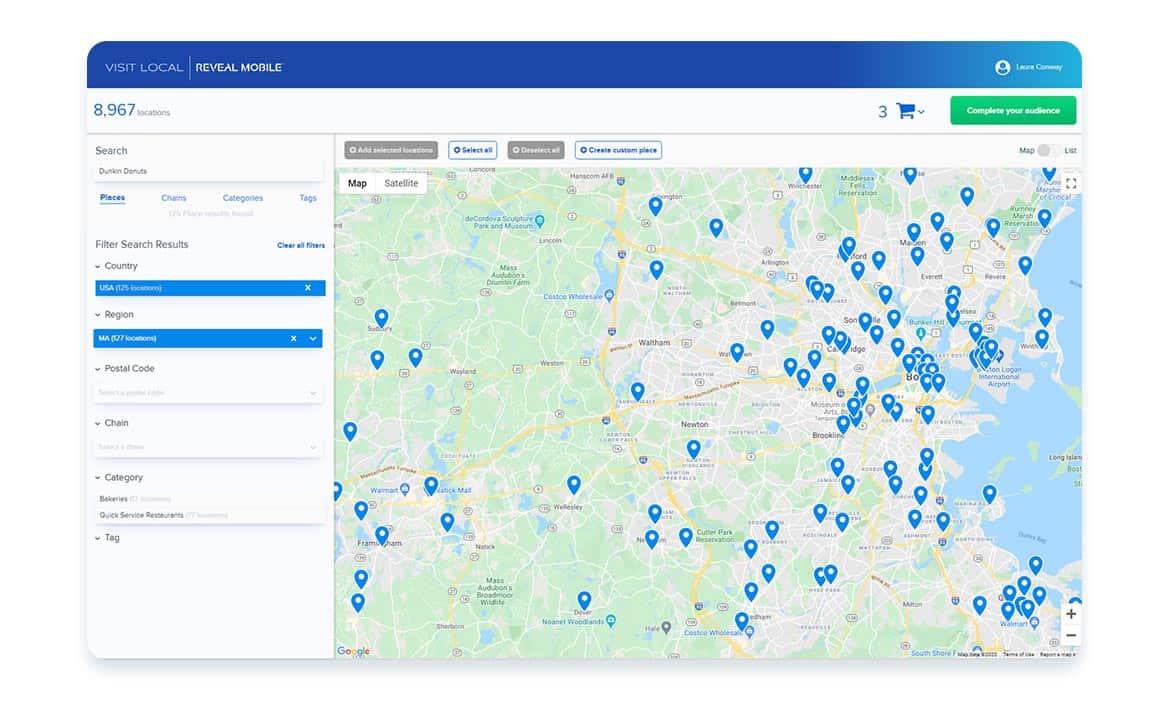This screenshot has width=1170, height=710.
Task: Switch to the Places tab
Action: tap(113, 198)
